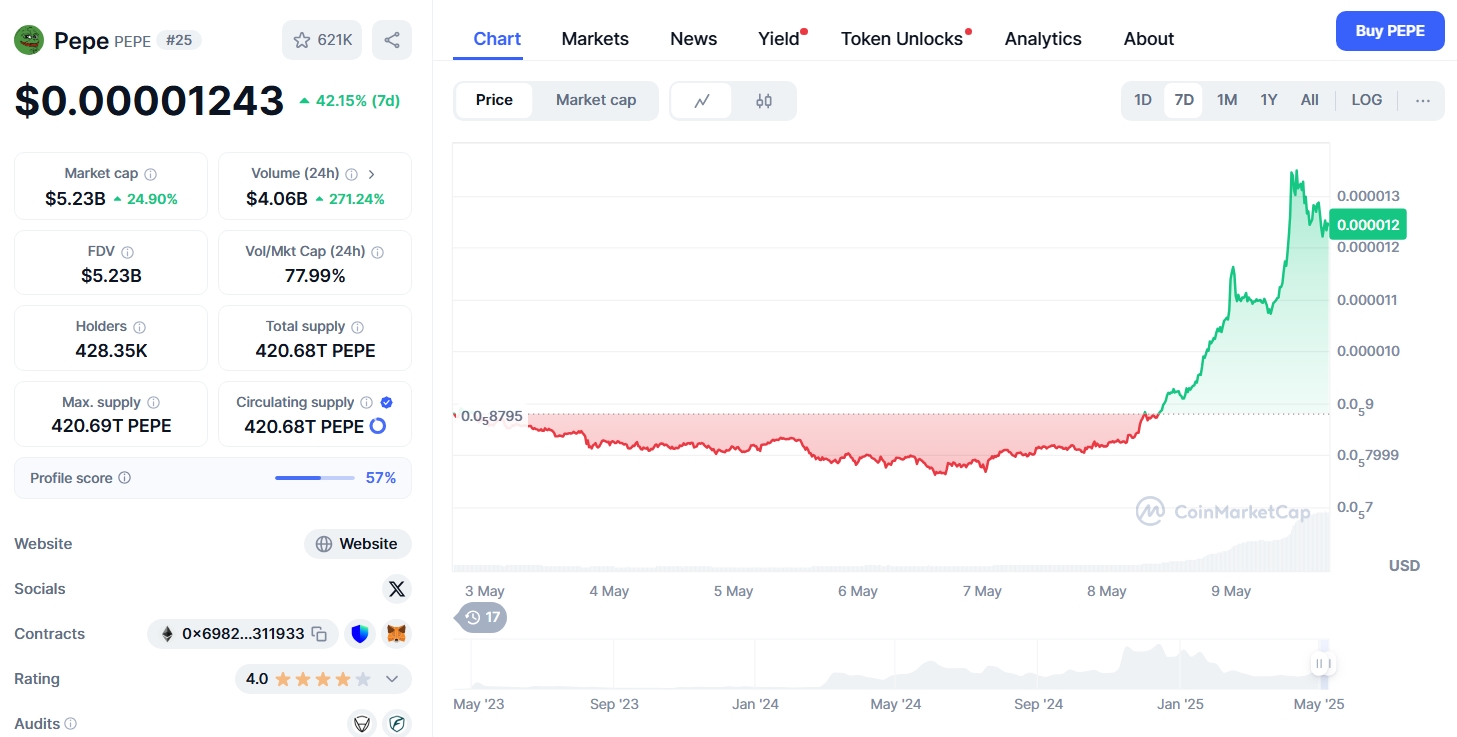Image resolution: width=1457 pixels, height=737 pixels.
Task: Open the second audit badge icon
Action: (397, 723)
